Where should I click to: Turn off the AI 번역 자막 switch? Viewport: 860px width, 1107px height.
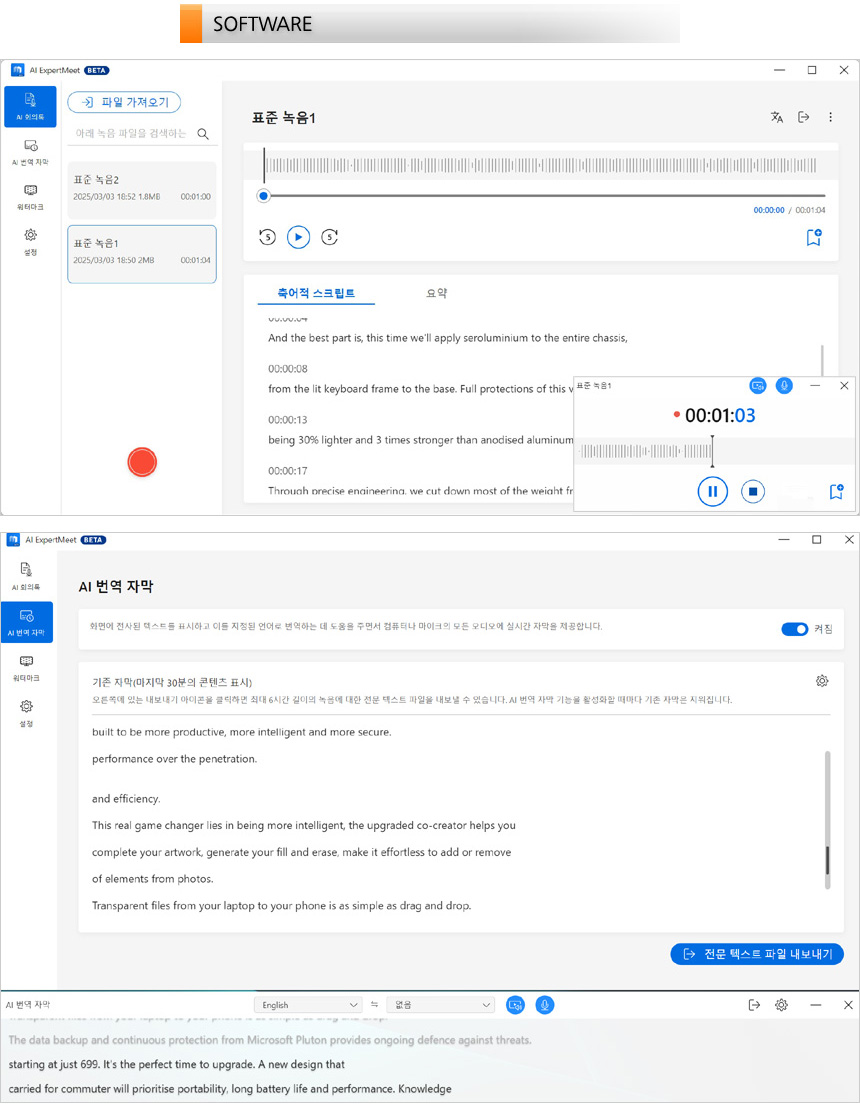(x=794, y=629)
